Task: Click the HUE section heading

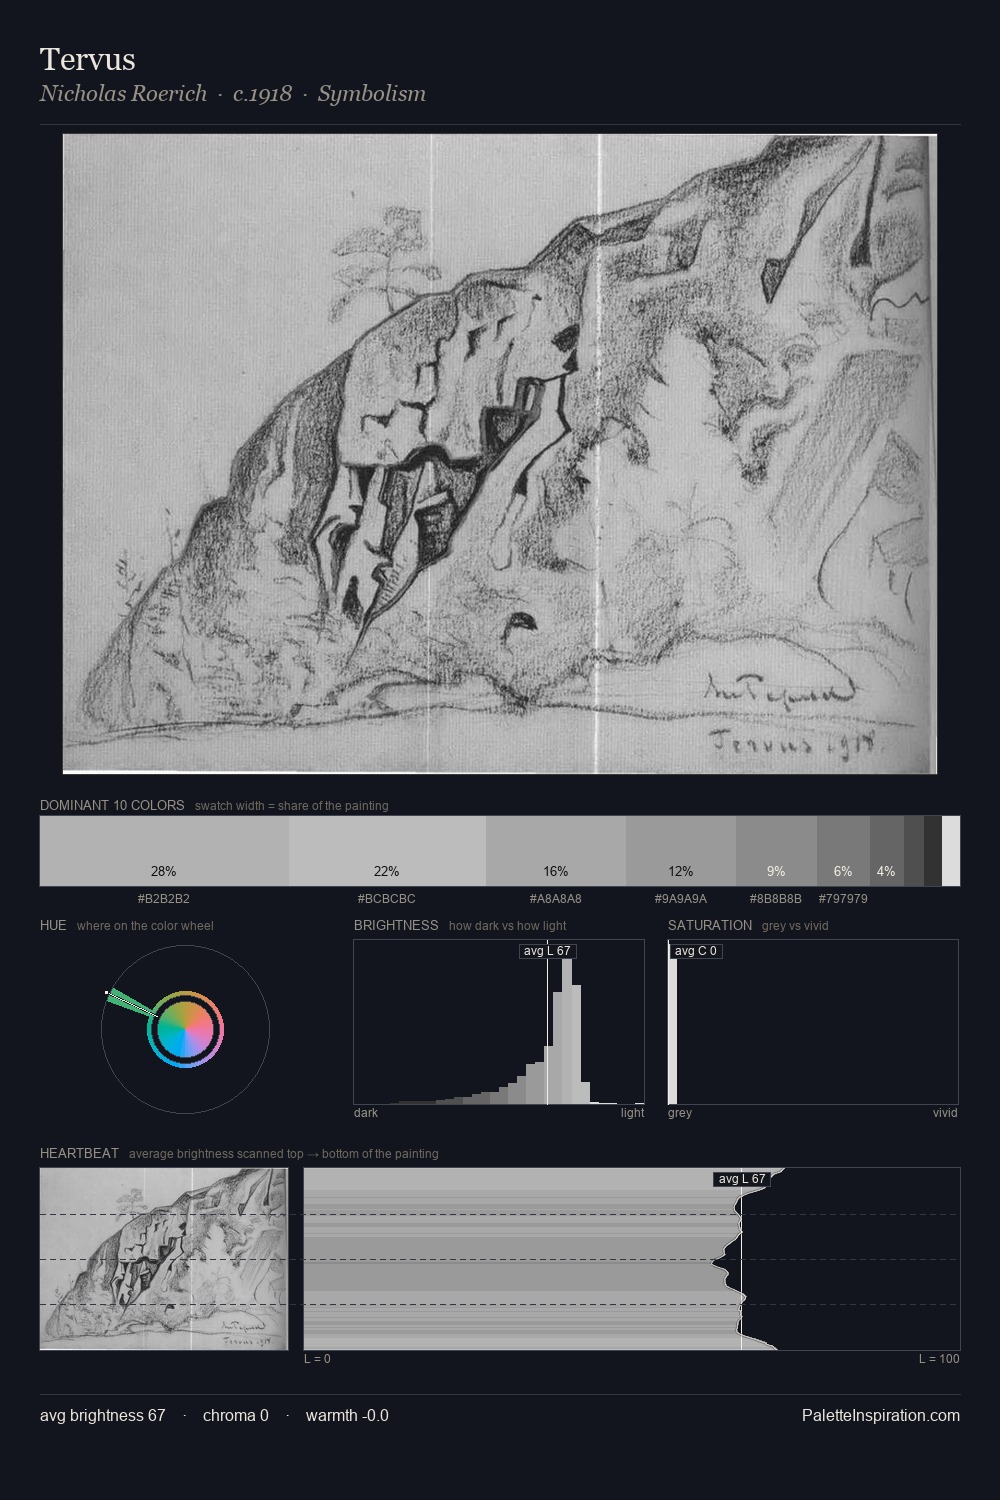Action: click(x=53, y=925)
